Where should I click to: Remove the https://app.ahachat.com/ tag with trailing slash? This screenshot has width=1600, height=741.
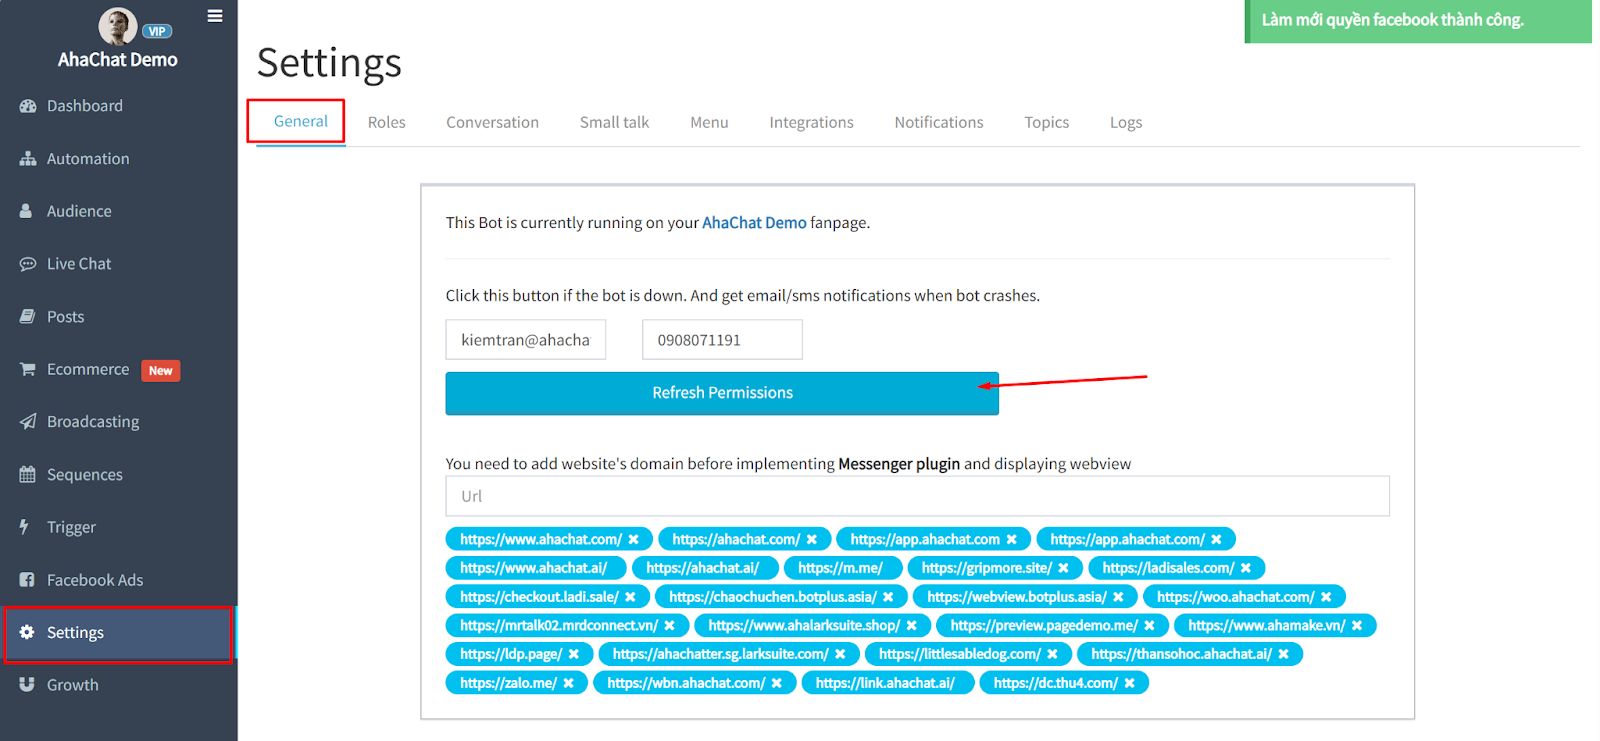tap(1217, 540)
